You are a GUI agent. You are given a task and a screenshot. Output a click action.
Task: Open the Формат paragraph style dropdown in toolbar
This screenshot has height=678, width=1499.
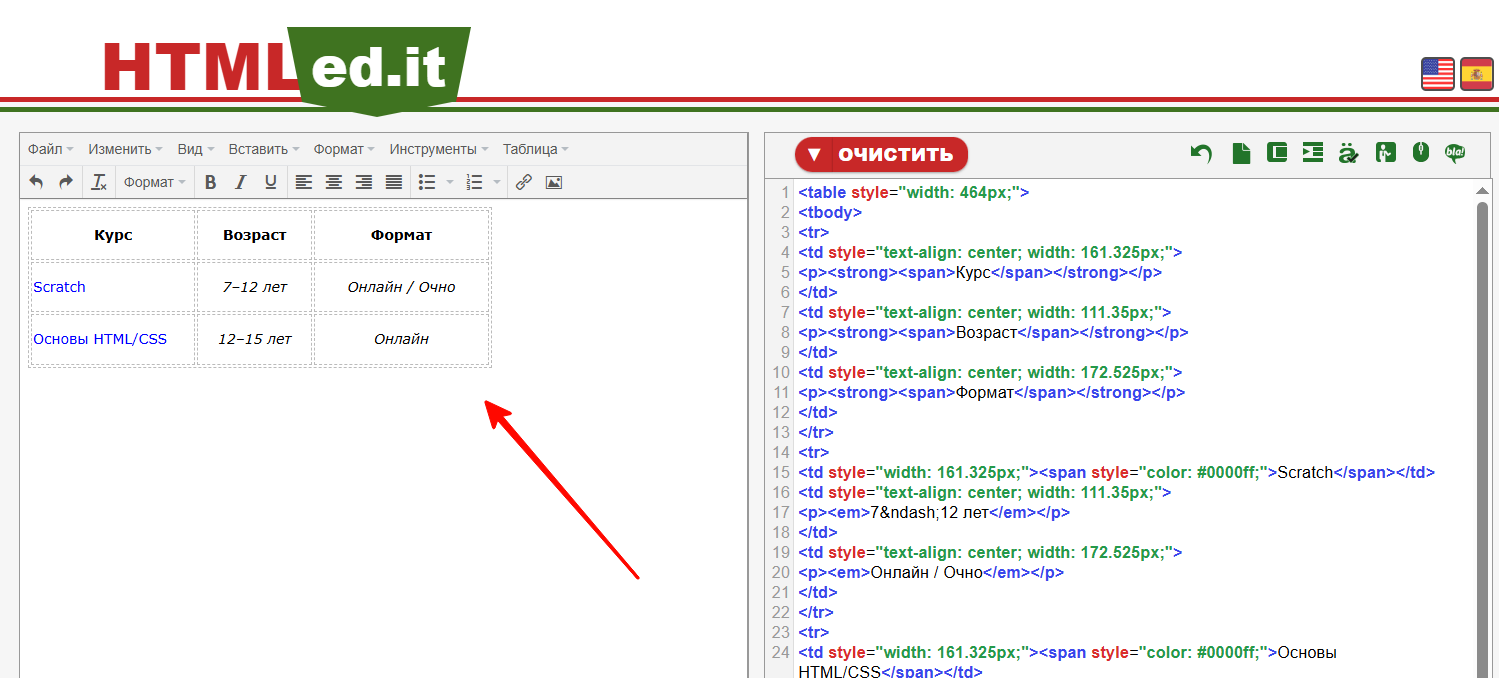(154, 182)
